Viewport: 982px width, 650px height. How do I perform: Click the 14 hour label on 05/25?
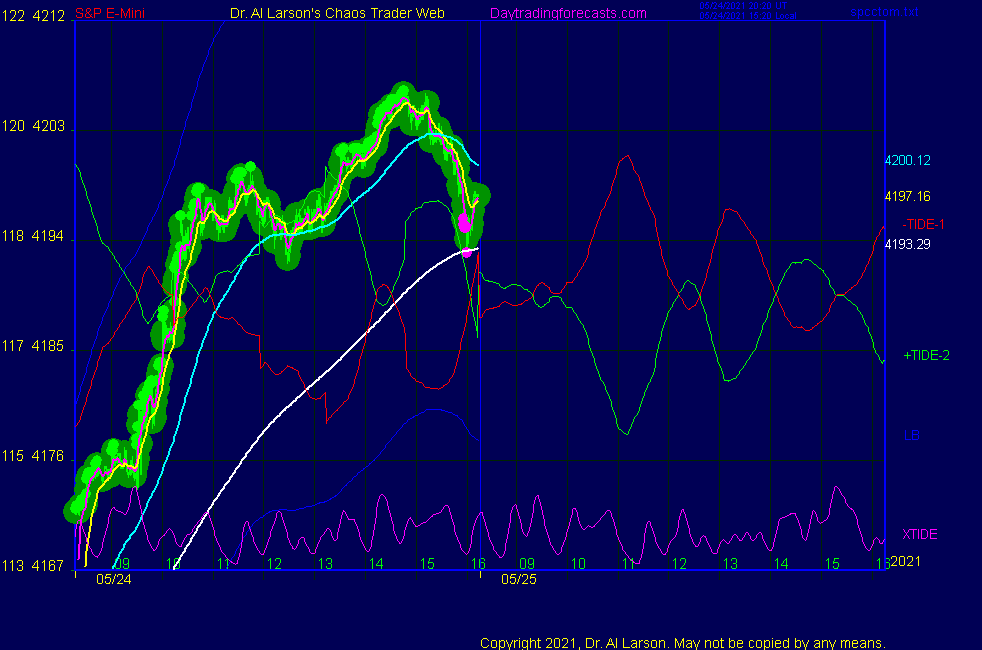(781, 564)
